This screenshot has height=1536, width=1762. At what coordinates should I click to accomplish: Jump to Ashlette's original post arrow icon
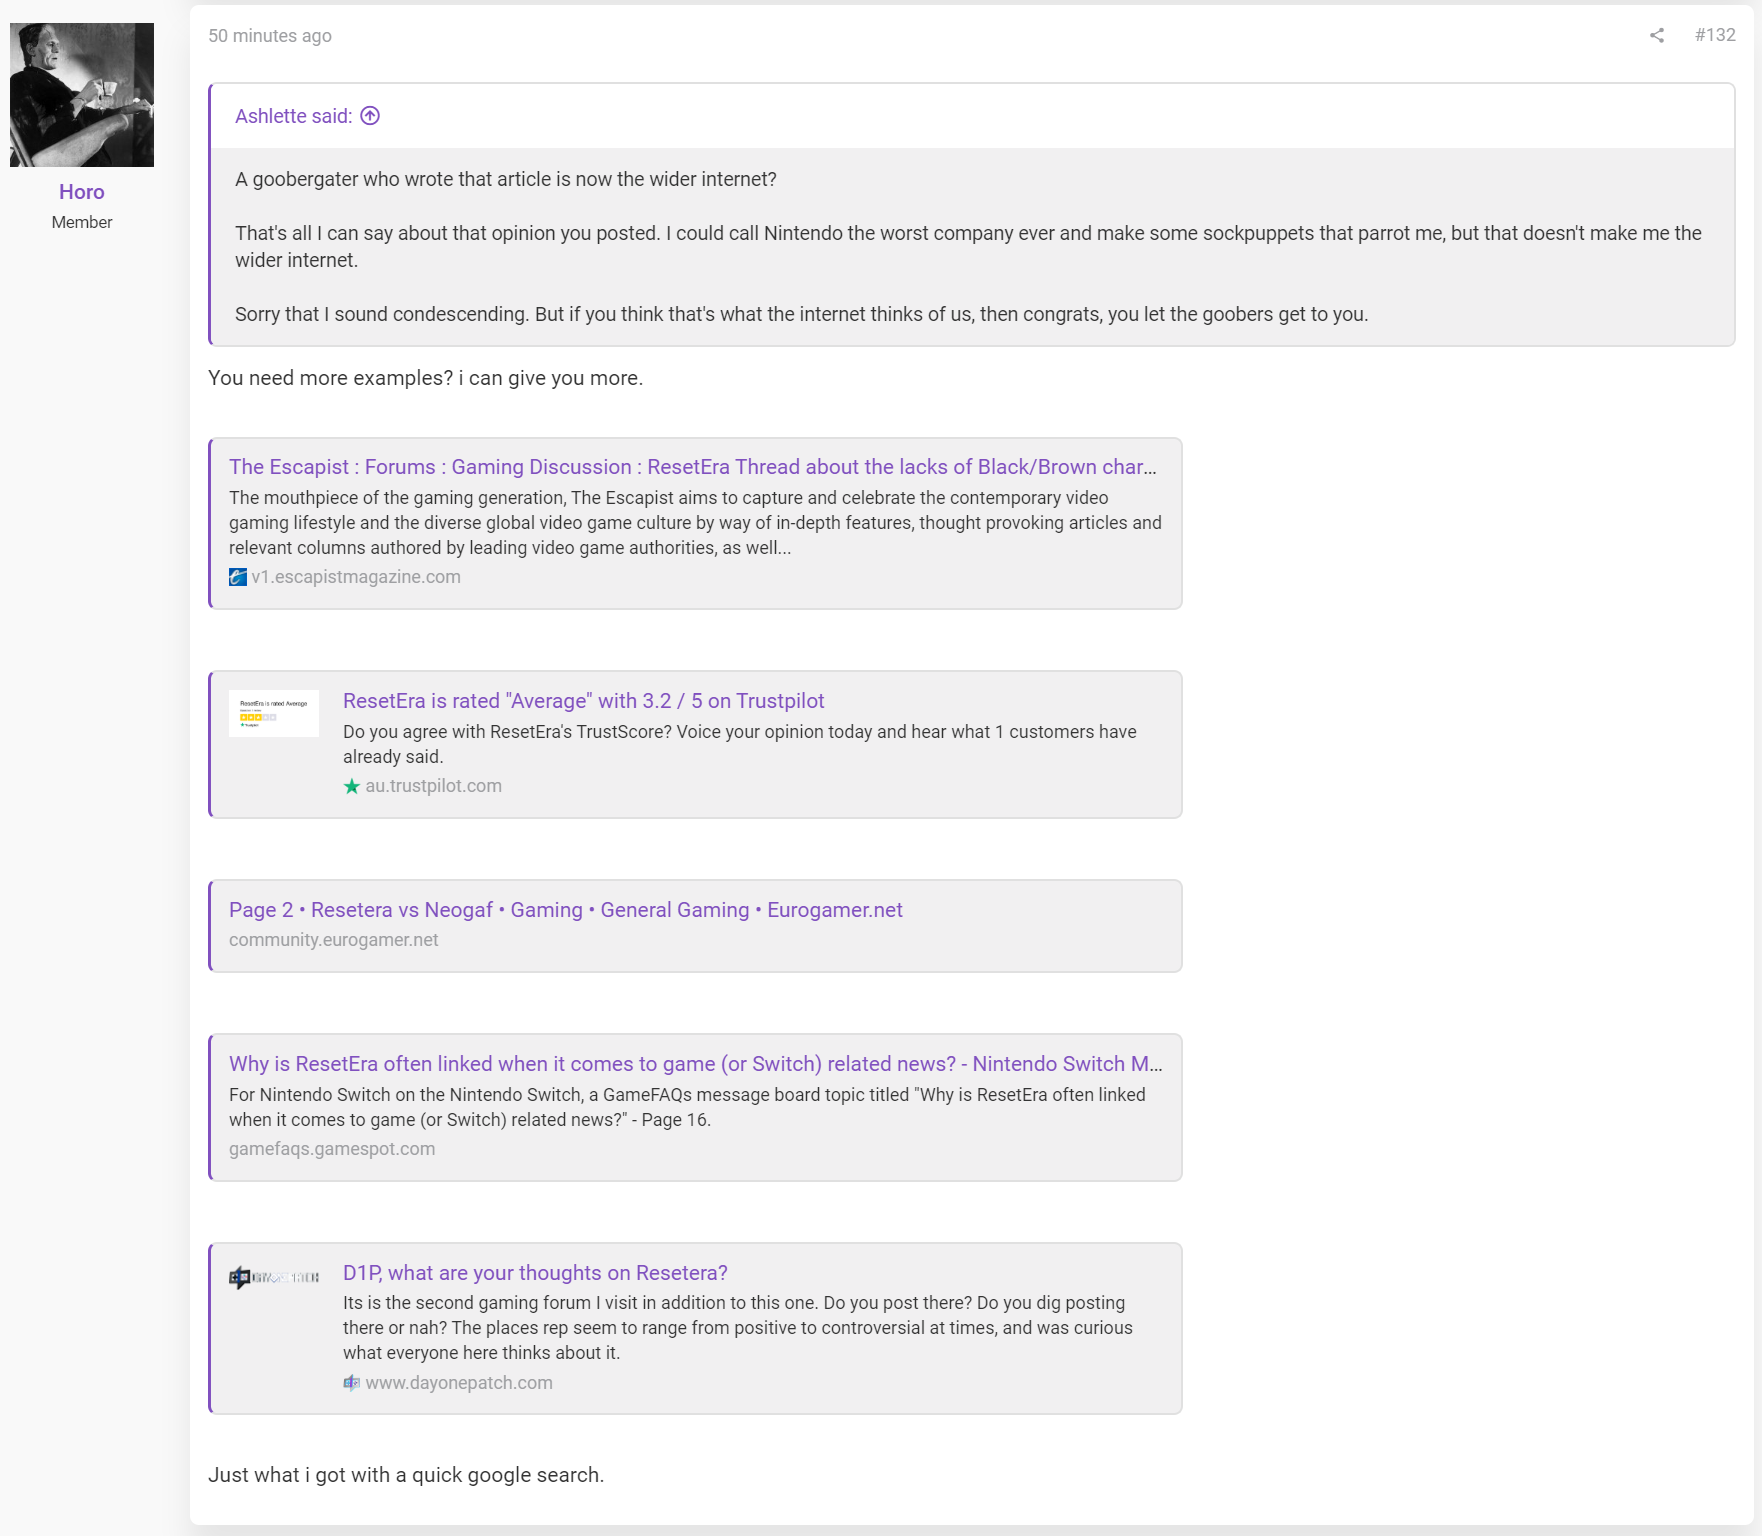(370, 116)
